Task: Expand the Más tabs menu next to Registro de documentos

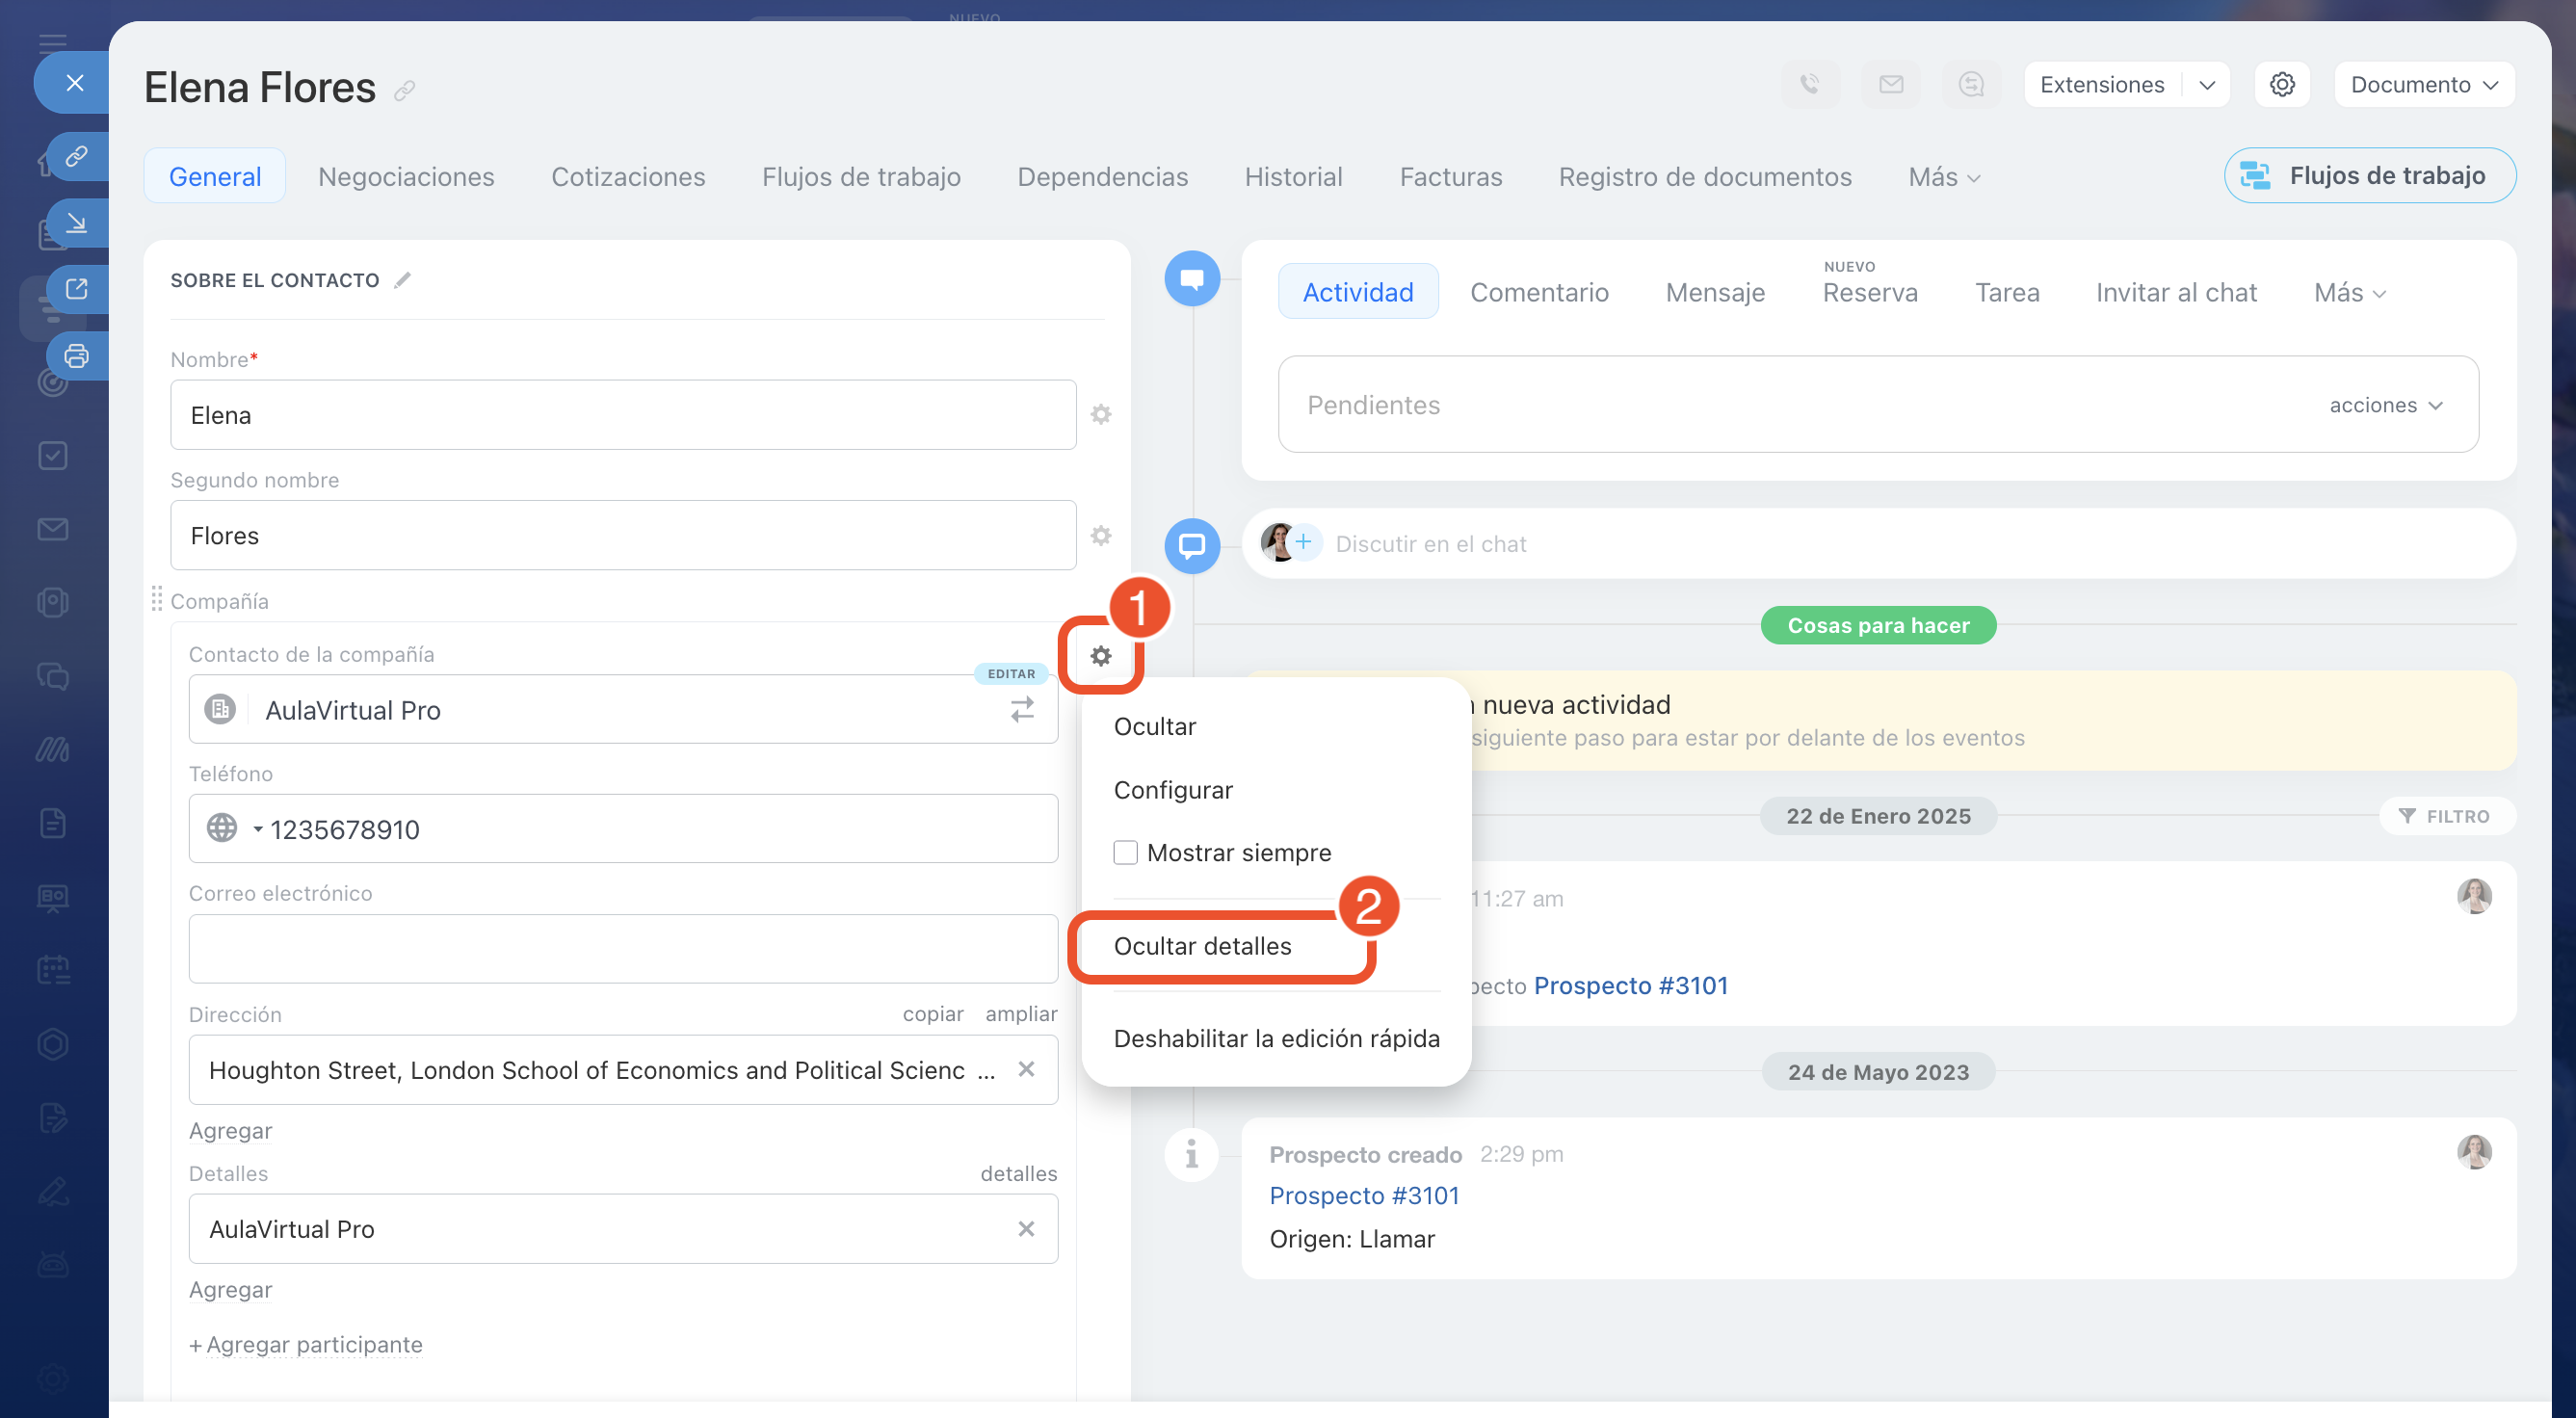Action: 1943,177
